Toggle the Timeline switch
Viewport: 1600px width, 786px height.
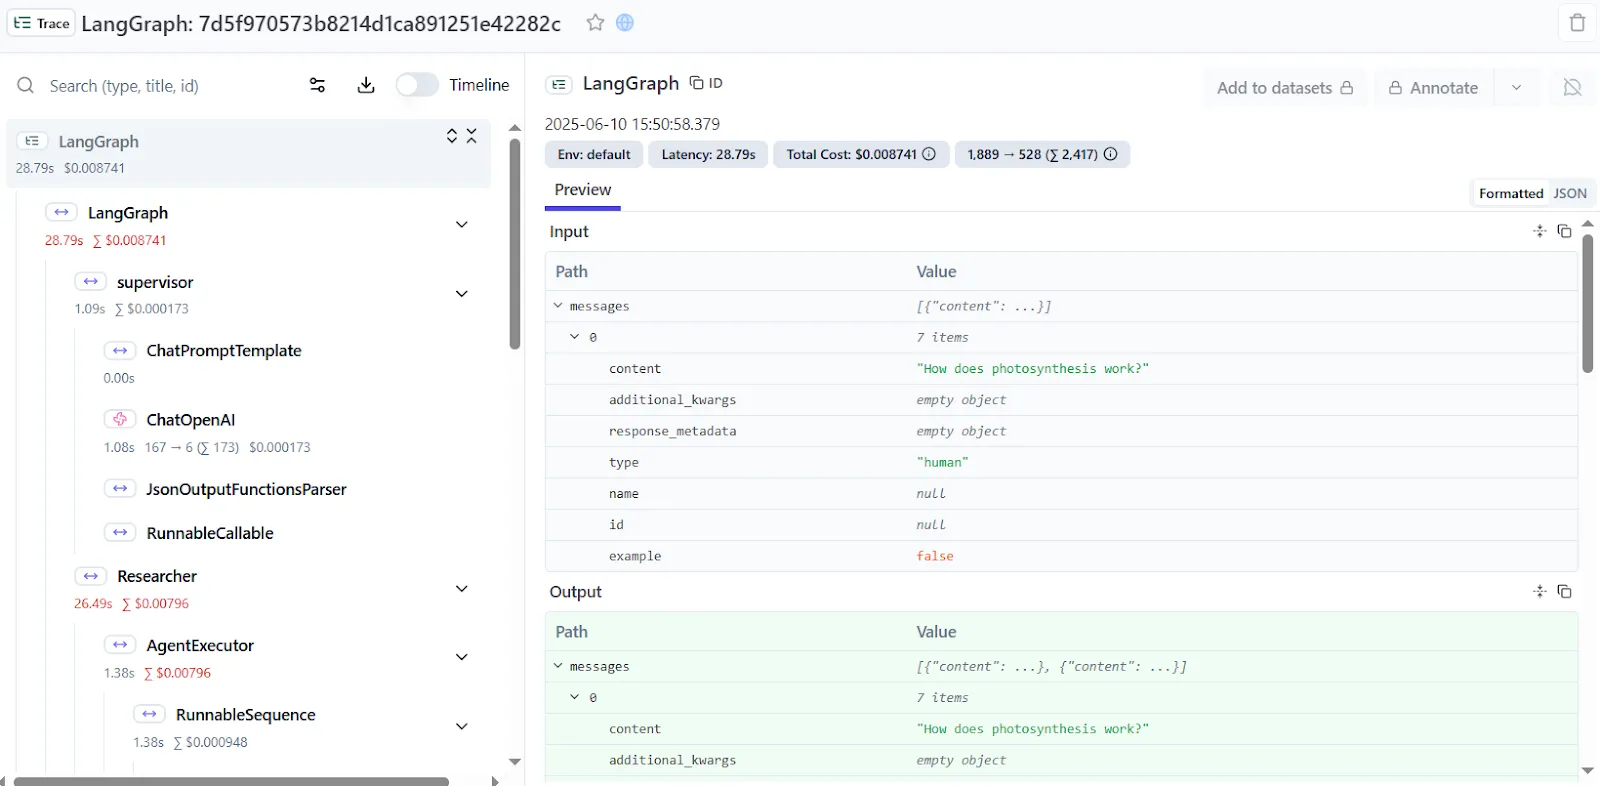[x=417, y=85]
